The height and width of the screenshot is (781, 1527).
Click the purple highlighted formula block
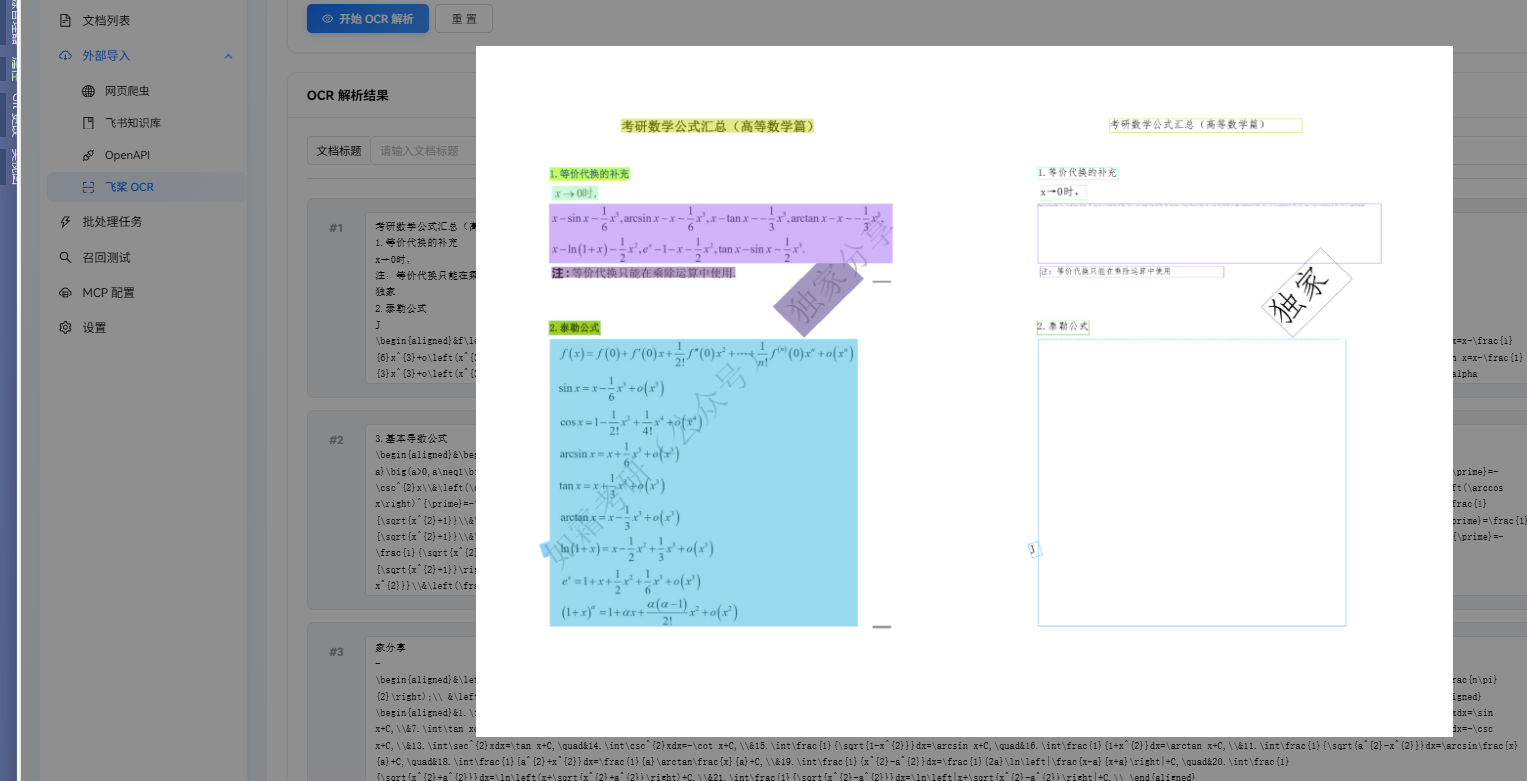click(720, 233)
